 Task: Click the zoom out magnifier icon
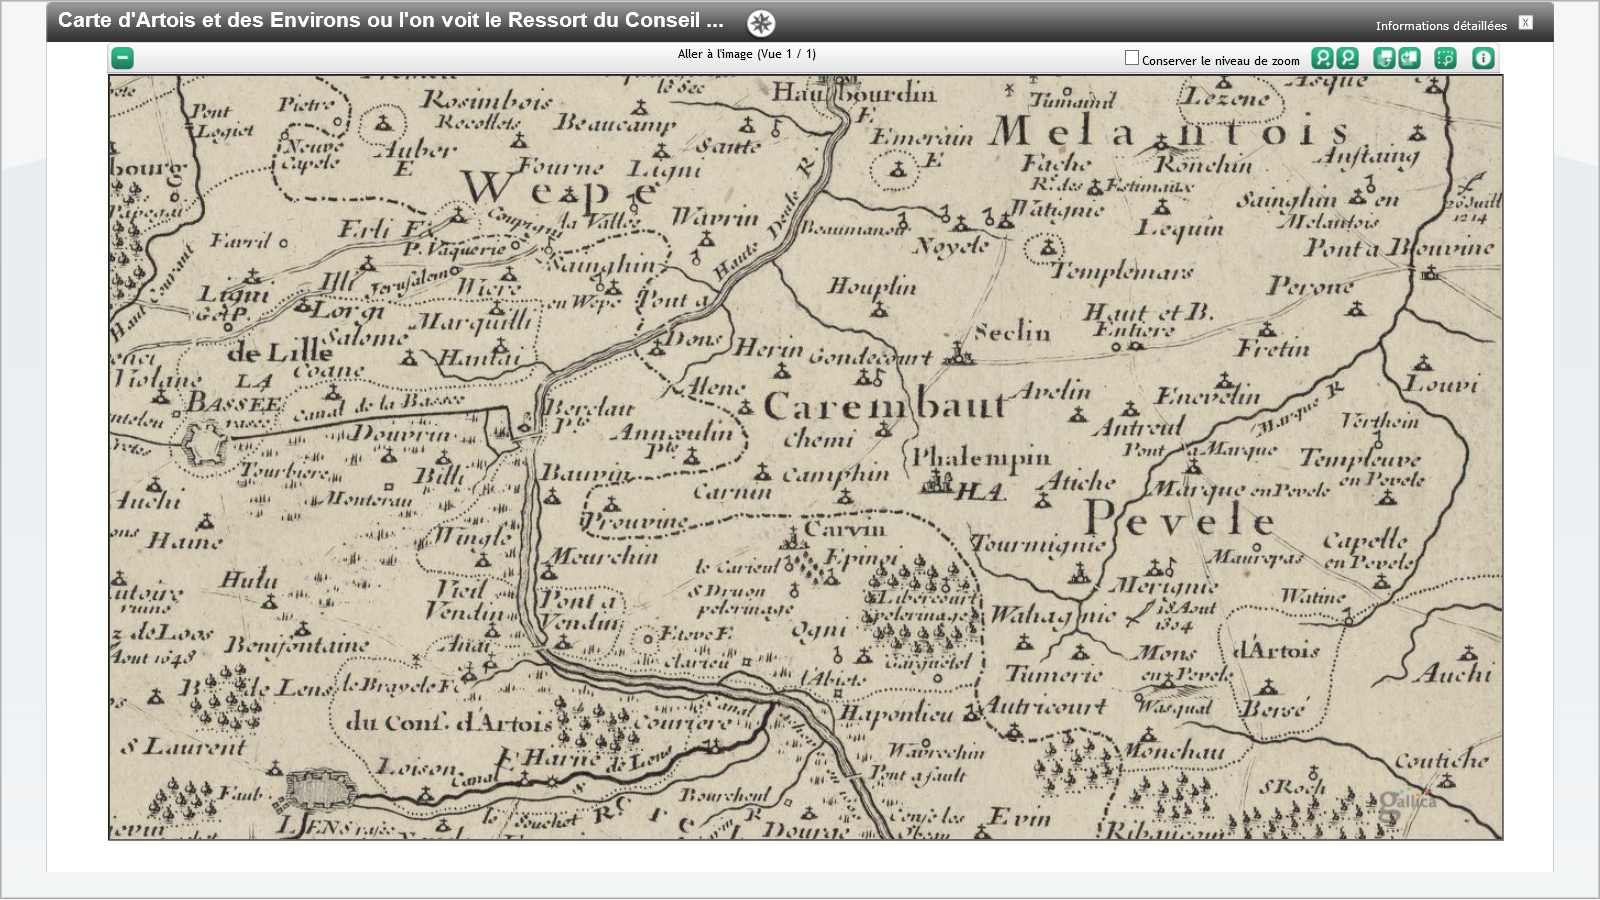[x=1347, y=58]
